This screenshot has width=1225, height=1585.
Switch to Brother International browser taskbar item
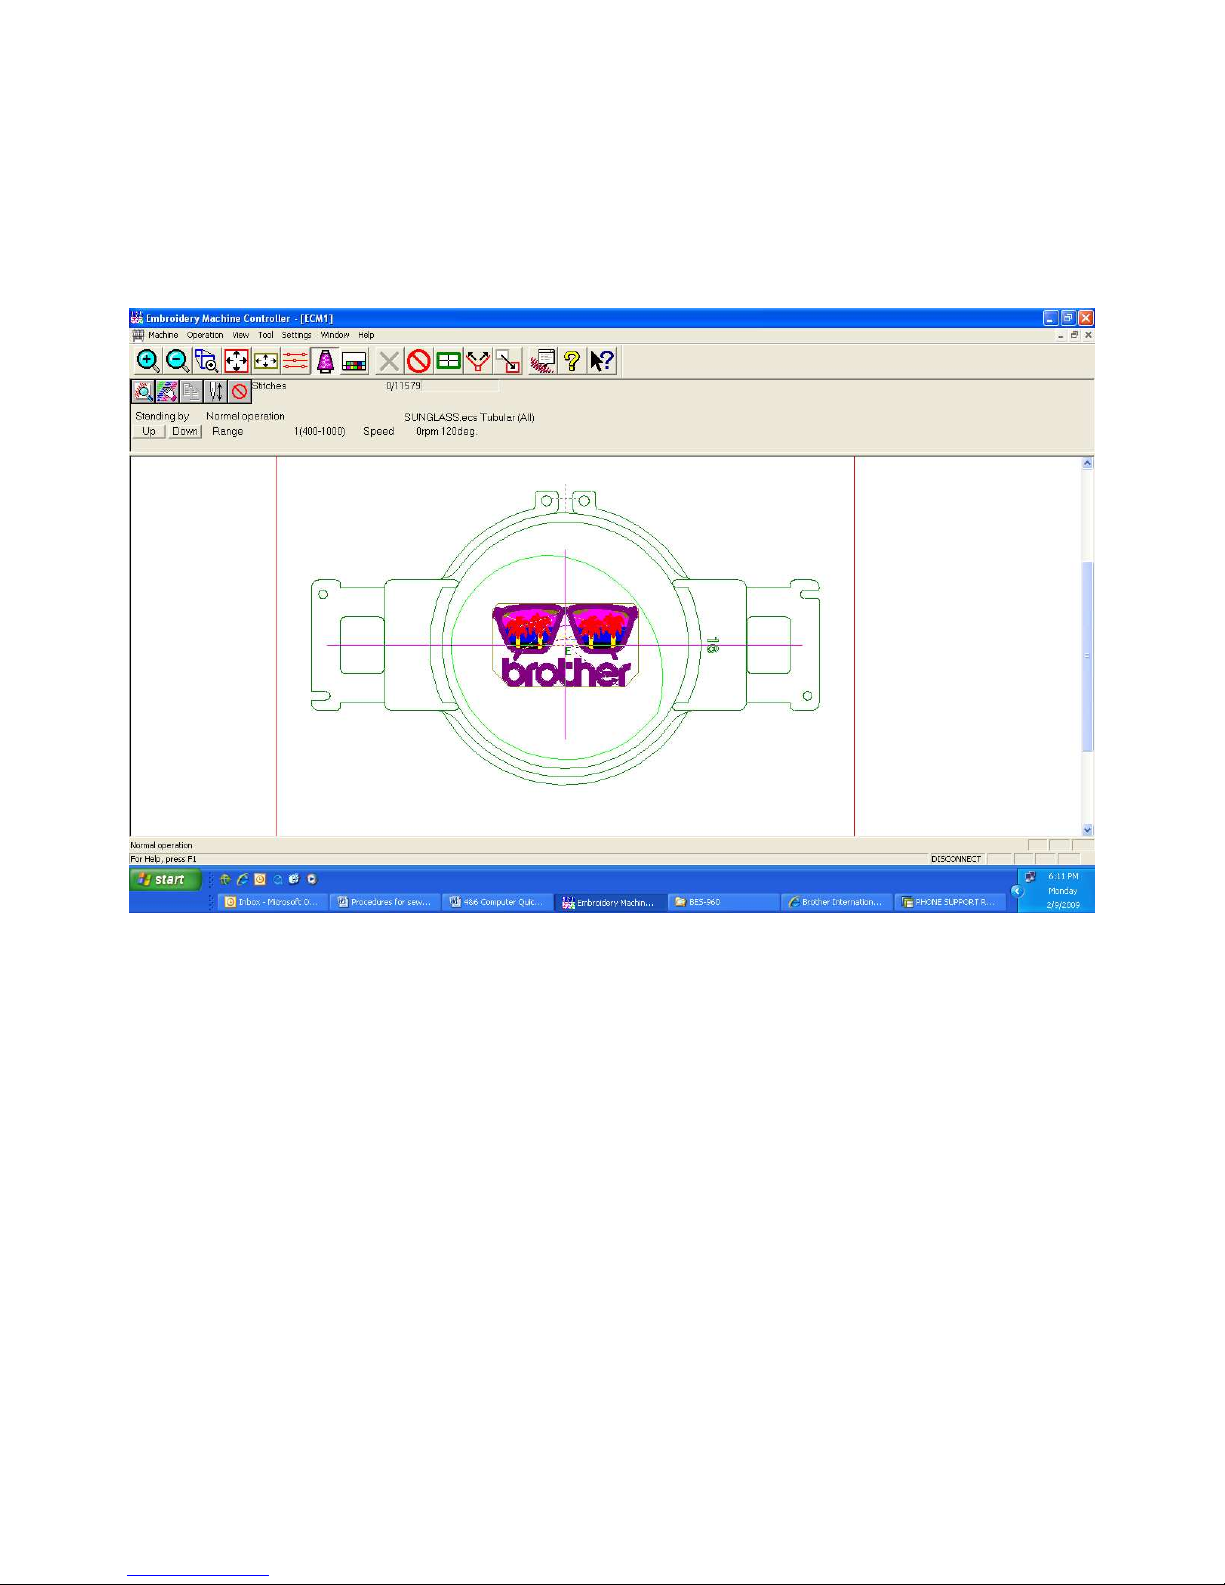click(837, 902)
